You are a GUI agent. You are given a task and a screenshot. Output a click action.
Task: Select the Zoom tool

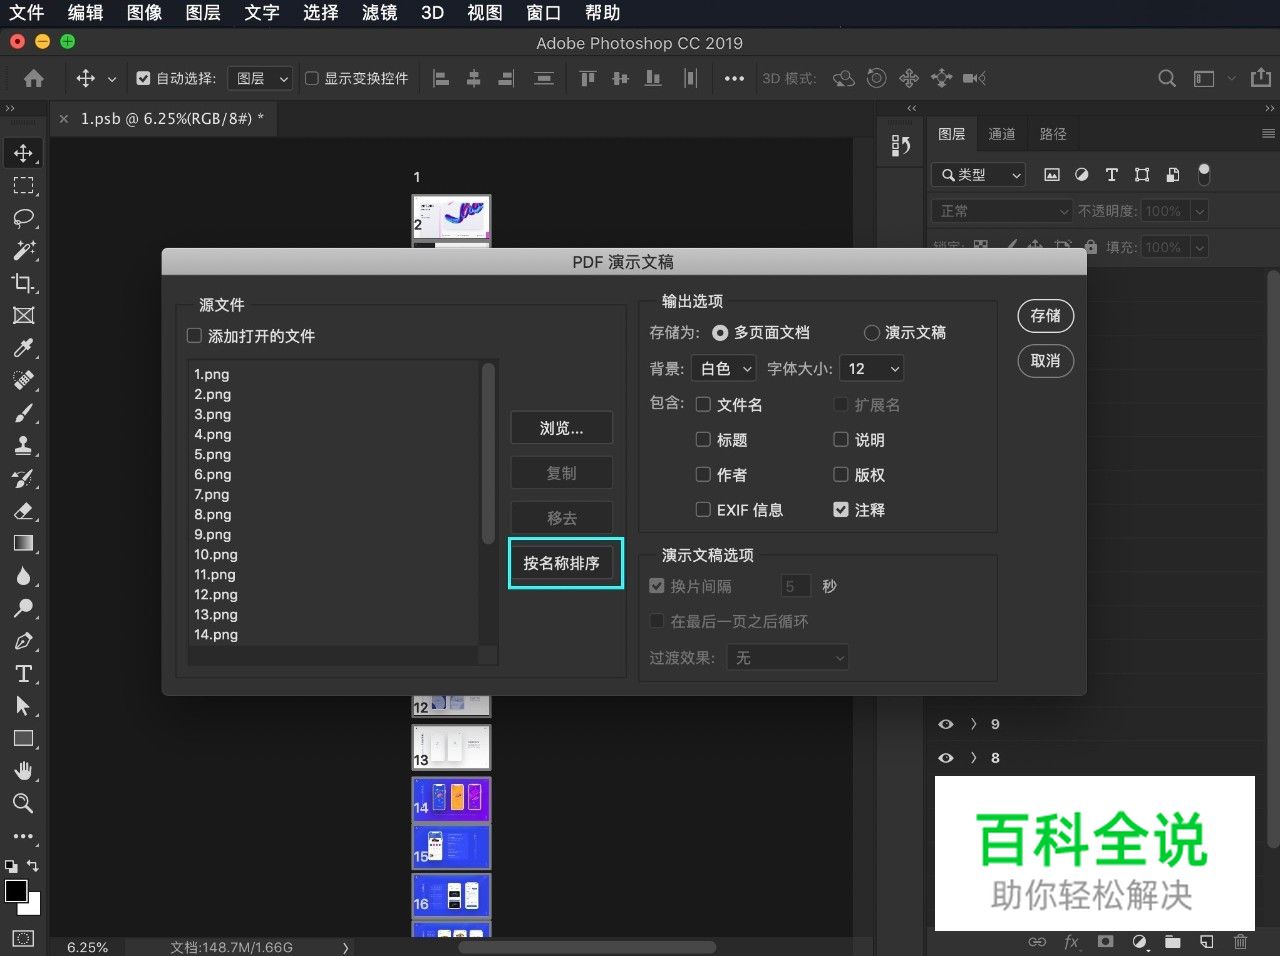tap(24, 803)
